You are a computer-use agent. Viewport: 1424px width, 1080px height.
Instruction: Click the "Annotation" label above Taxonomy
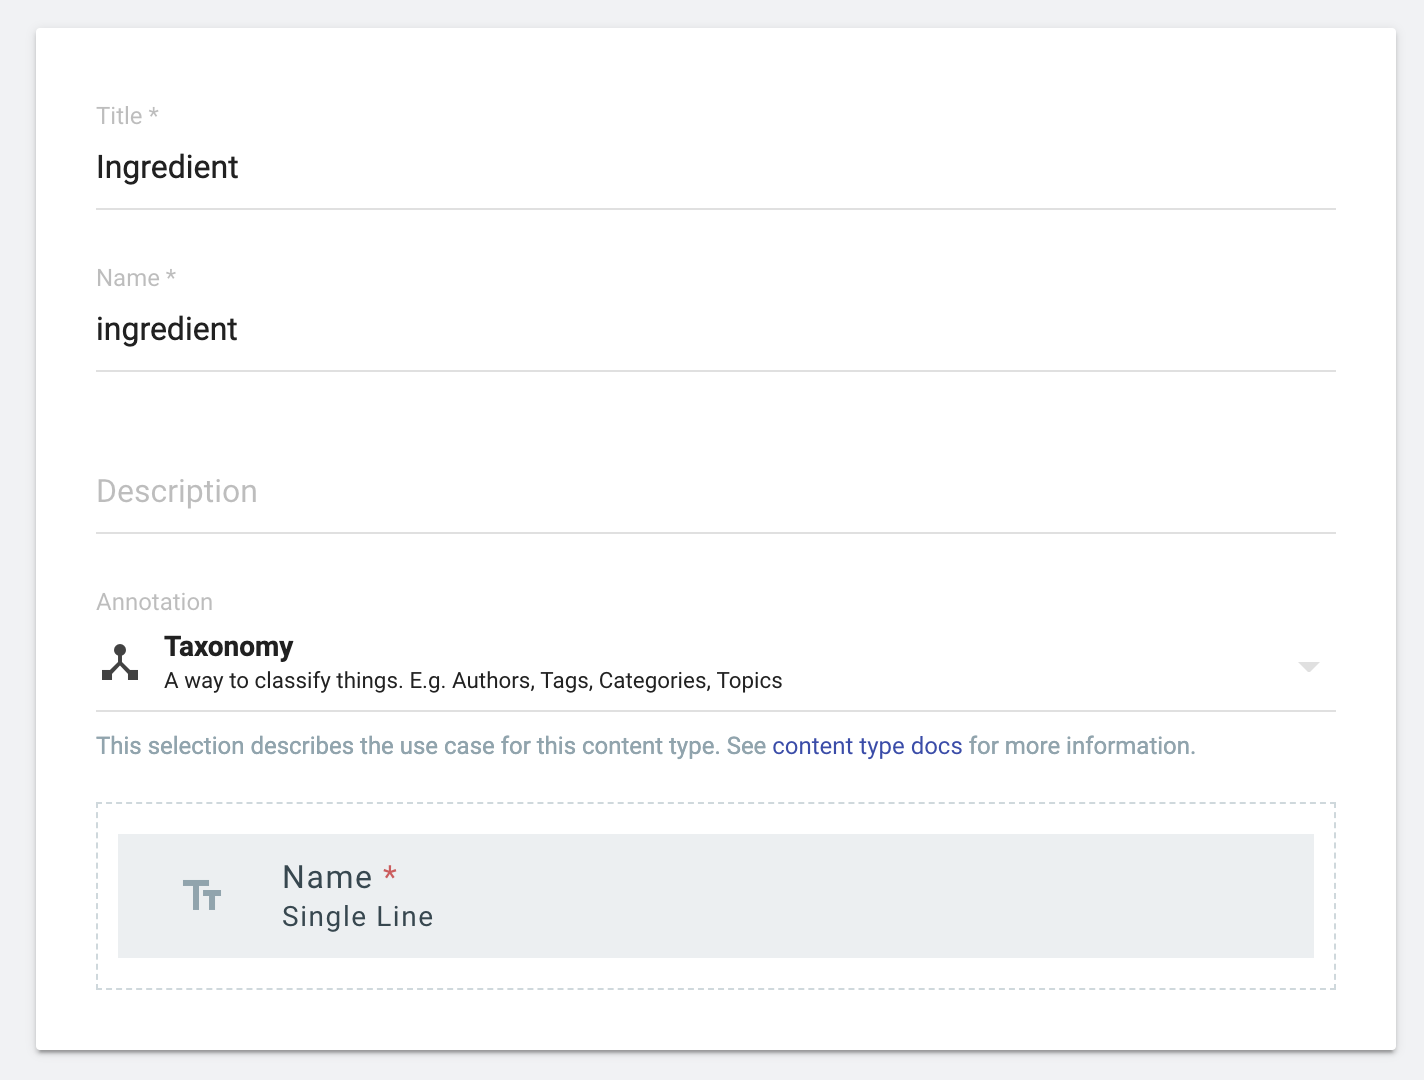point(155,602)
